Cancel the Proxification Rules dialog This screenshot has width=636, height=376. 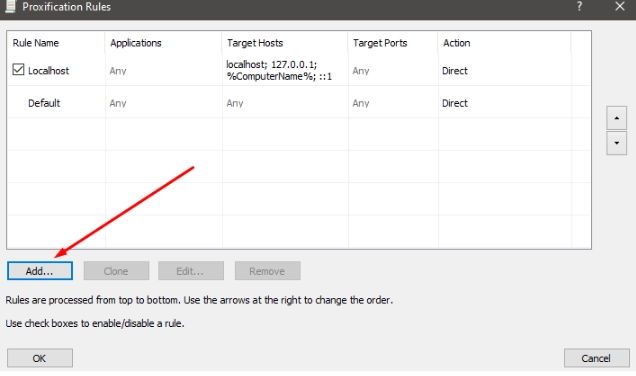597,358
